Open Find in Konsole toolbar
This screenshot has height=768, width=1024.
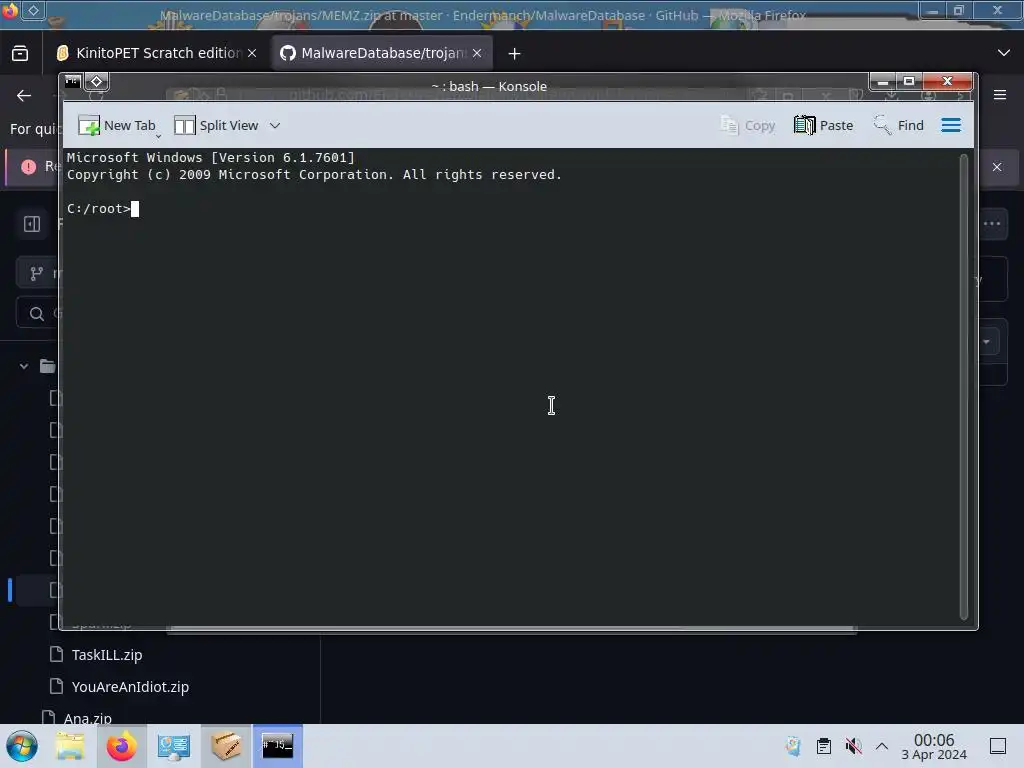tap(898, 125)
